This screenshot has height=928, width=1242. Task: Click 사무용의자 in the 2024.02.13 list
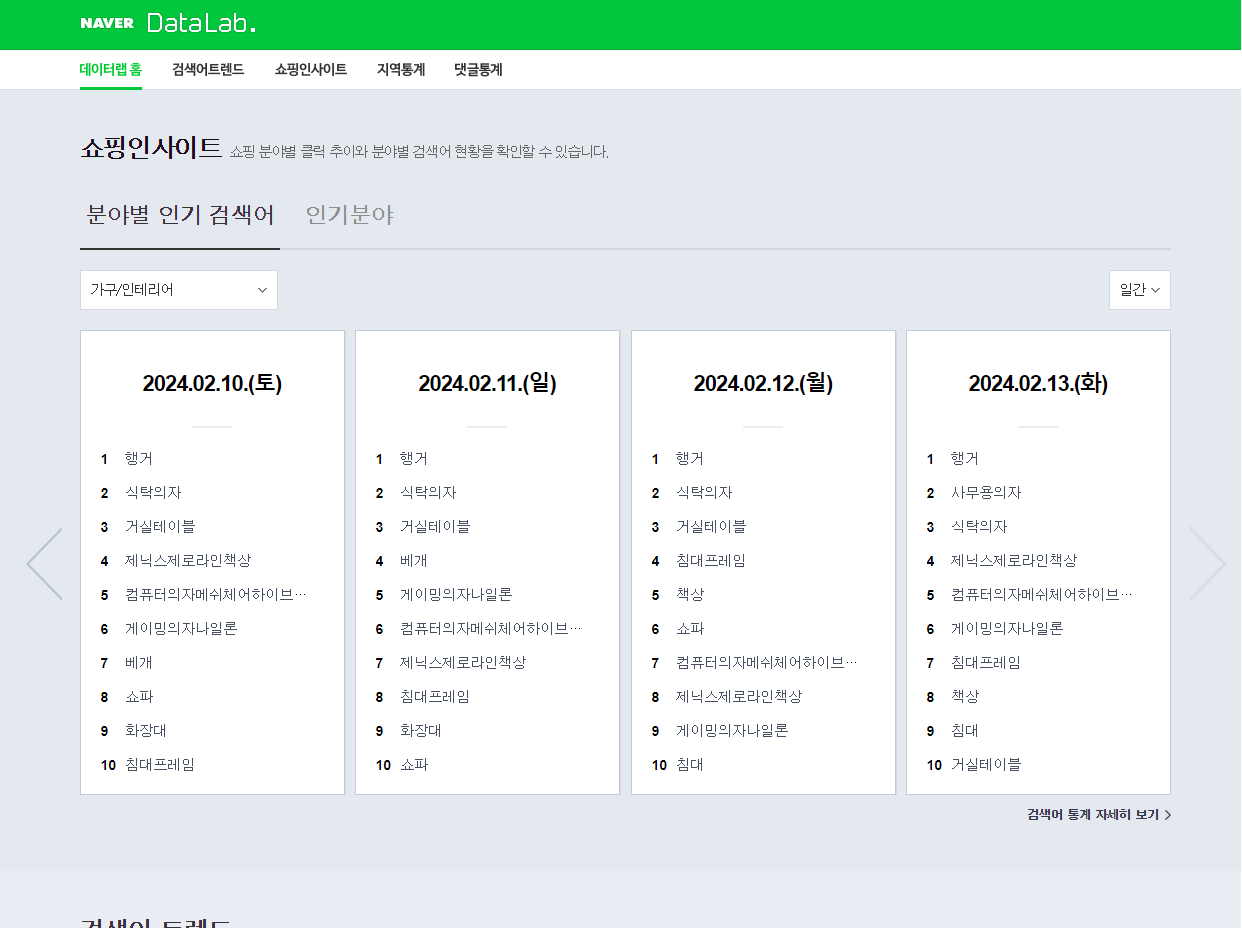(x=986, y=493)
